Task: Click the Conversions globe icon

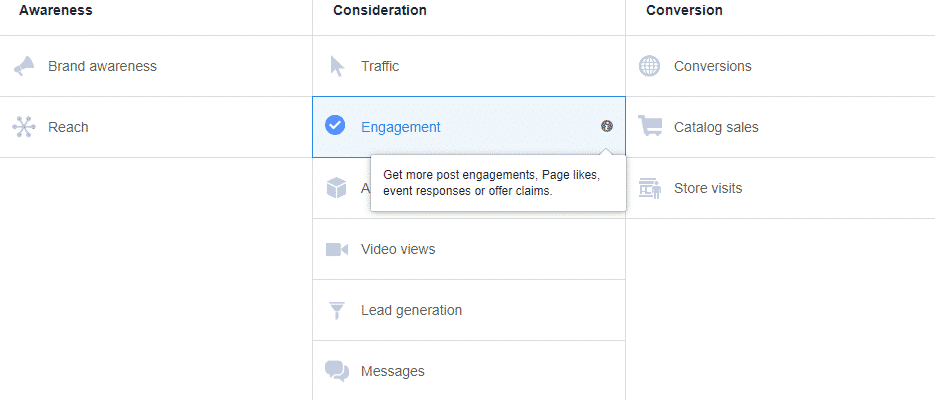Action: pyautogui.click(x=649, y=66)
